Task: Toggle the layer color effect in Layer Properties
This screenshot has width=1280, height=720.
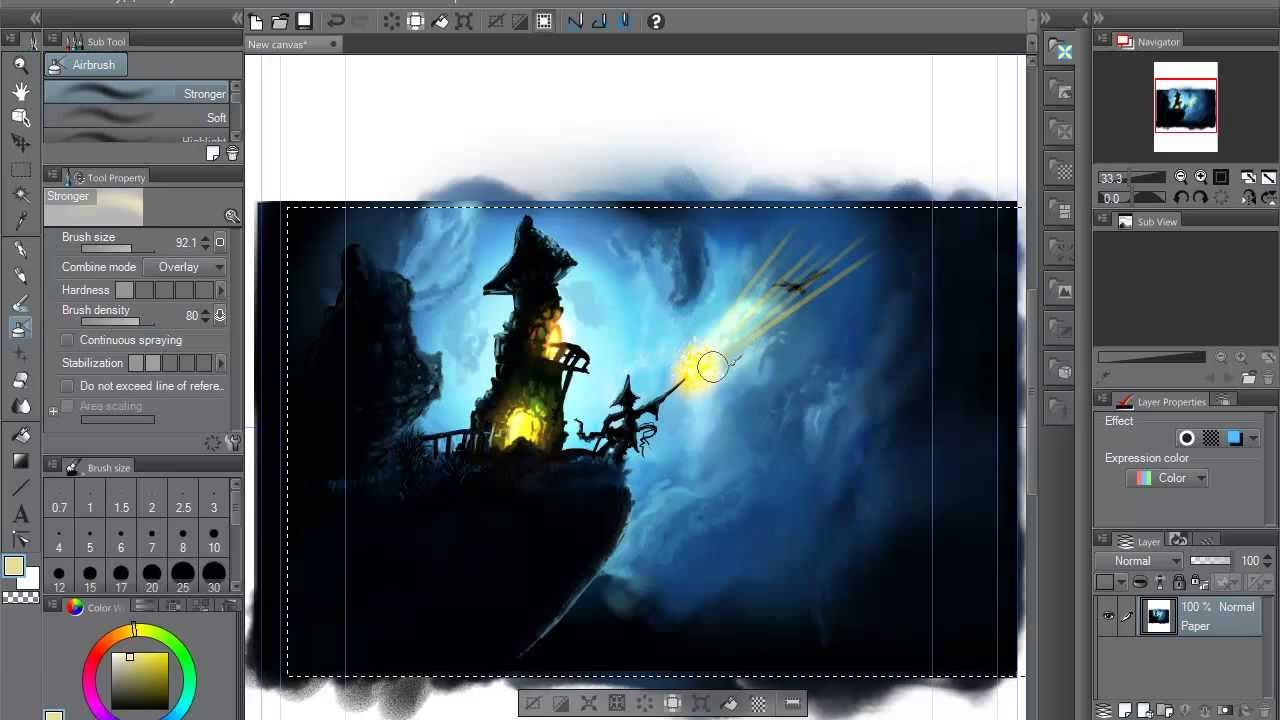Action: point(1235,438)
